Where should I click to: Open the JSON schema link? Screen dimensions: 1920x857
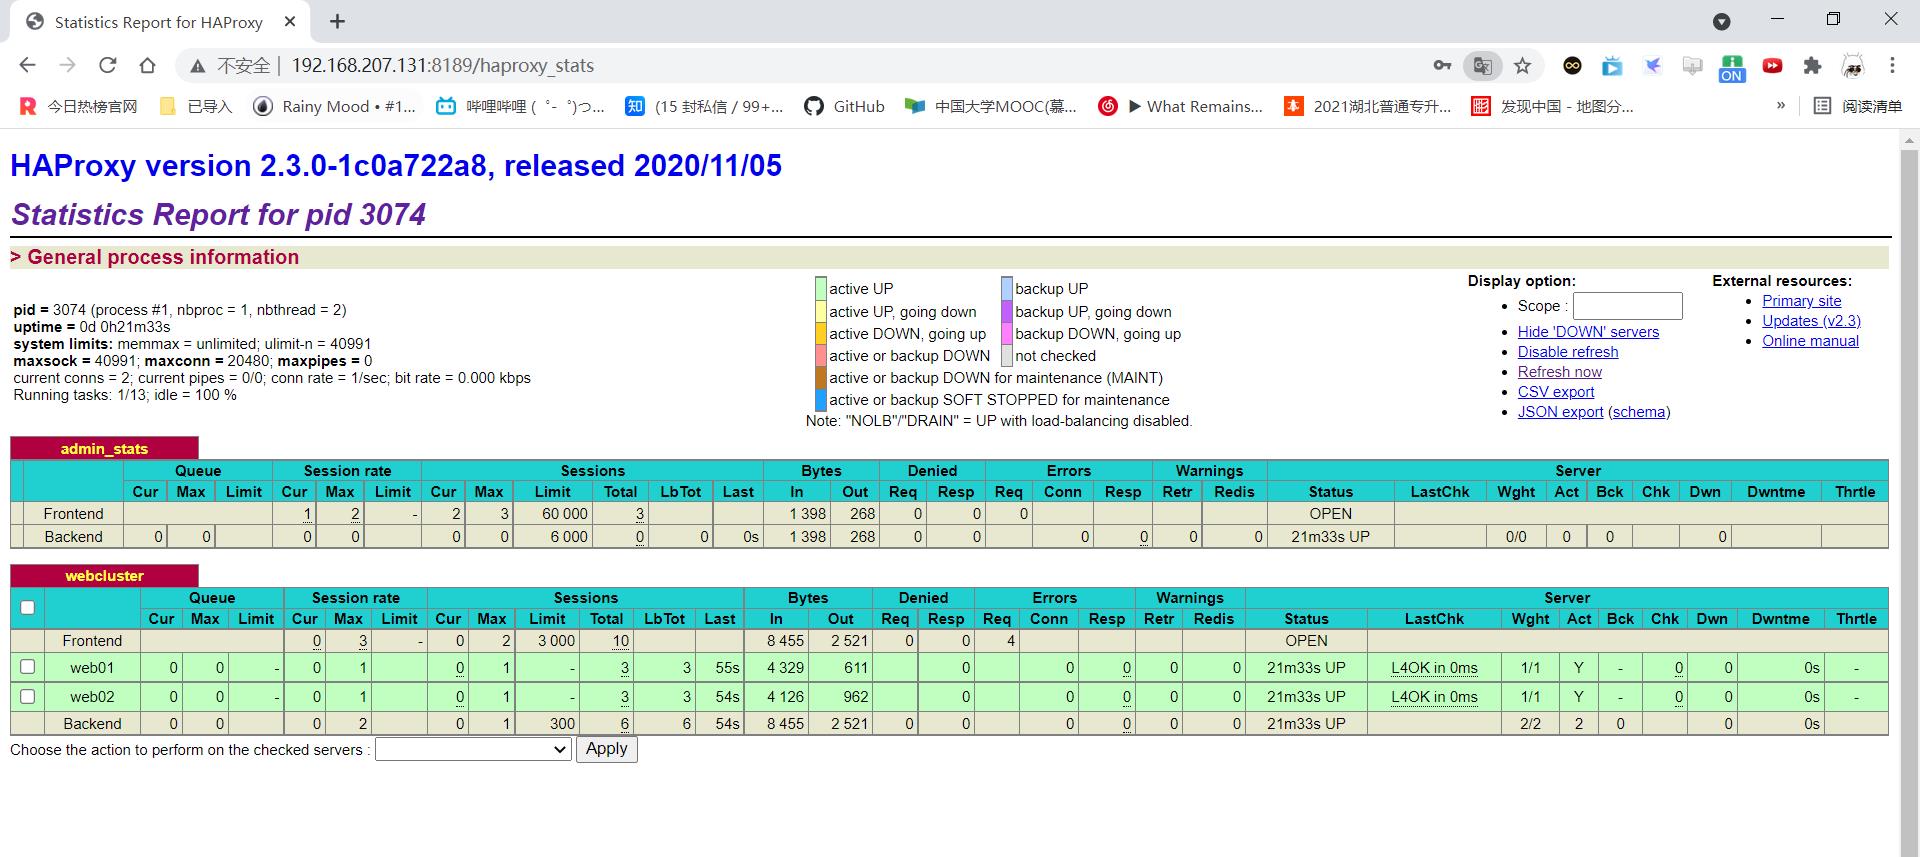tap(1638, 412)
